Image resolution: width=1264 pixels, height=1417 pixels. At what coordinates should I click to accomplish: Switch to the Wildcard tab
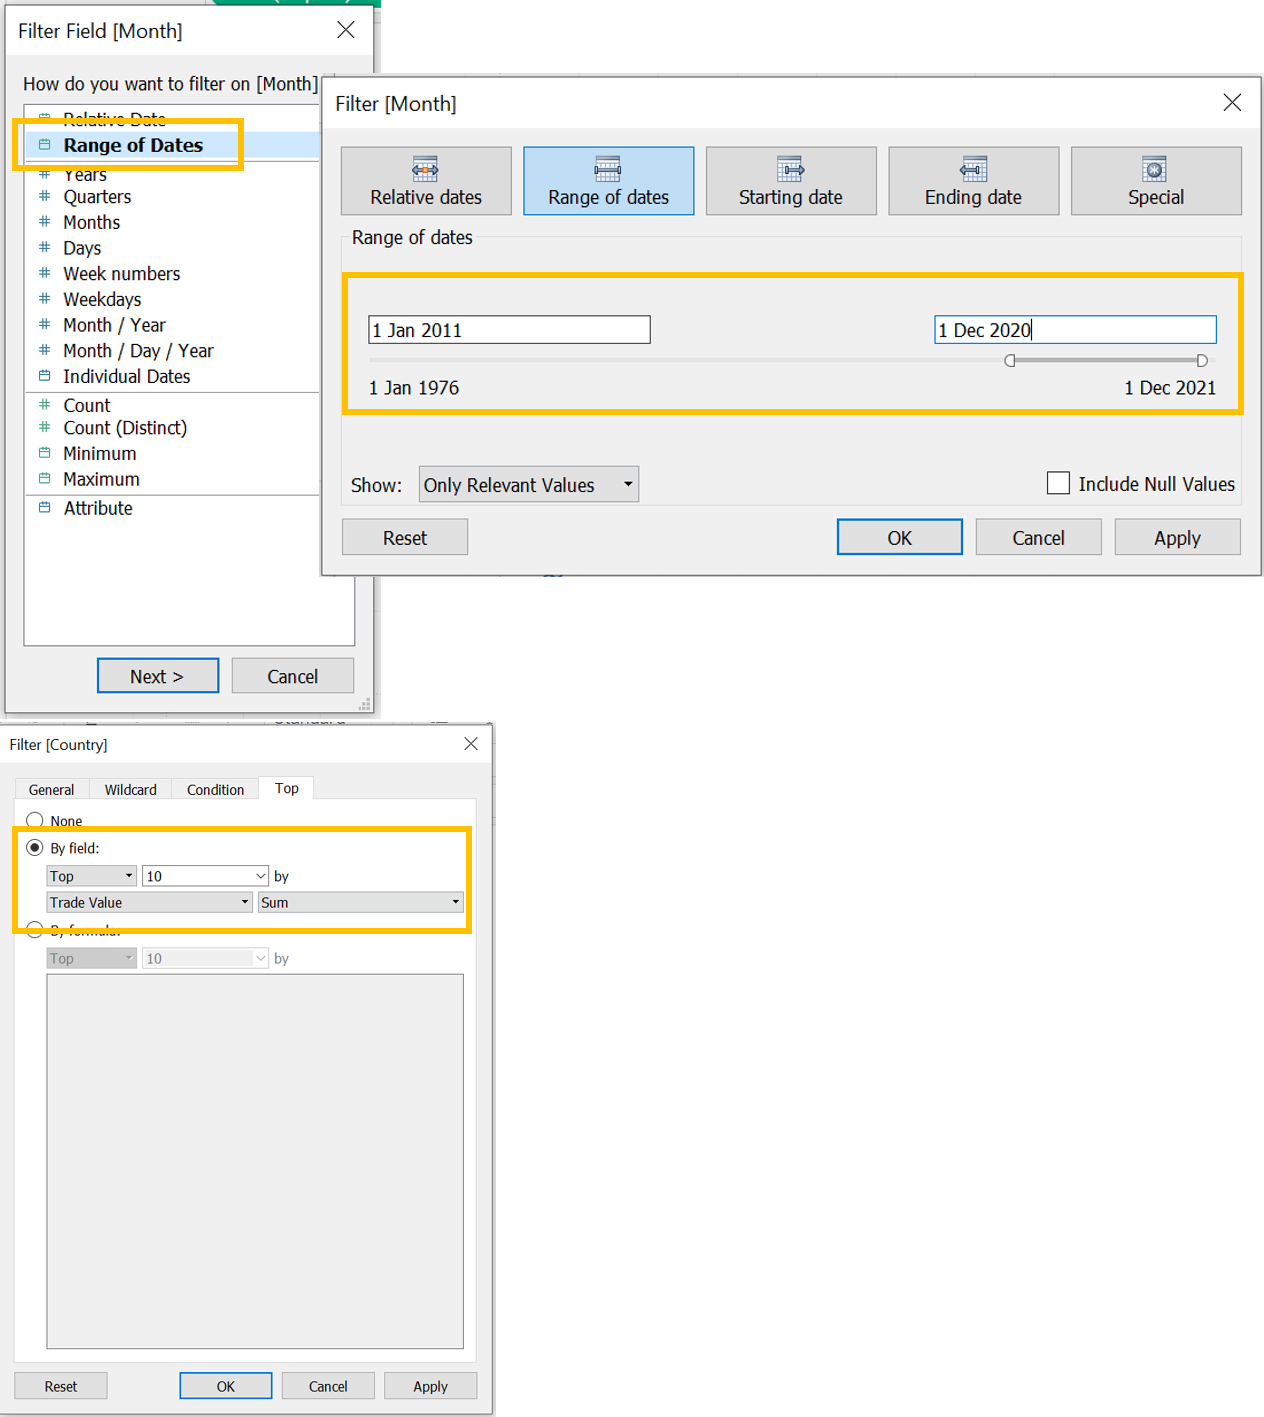pos(130,789)
